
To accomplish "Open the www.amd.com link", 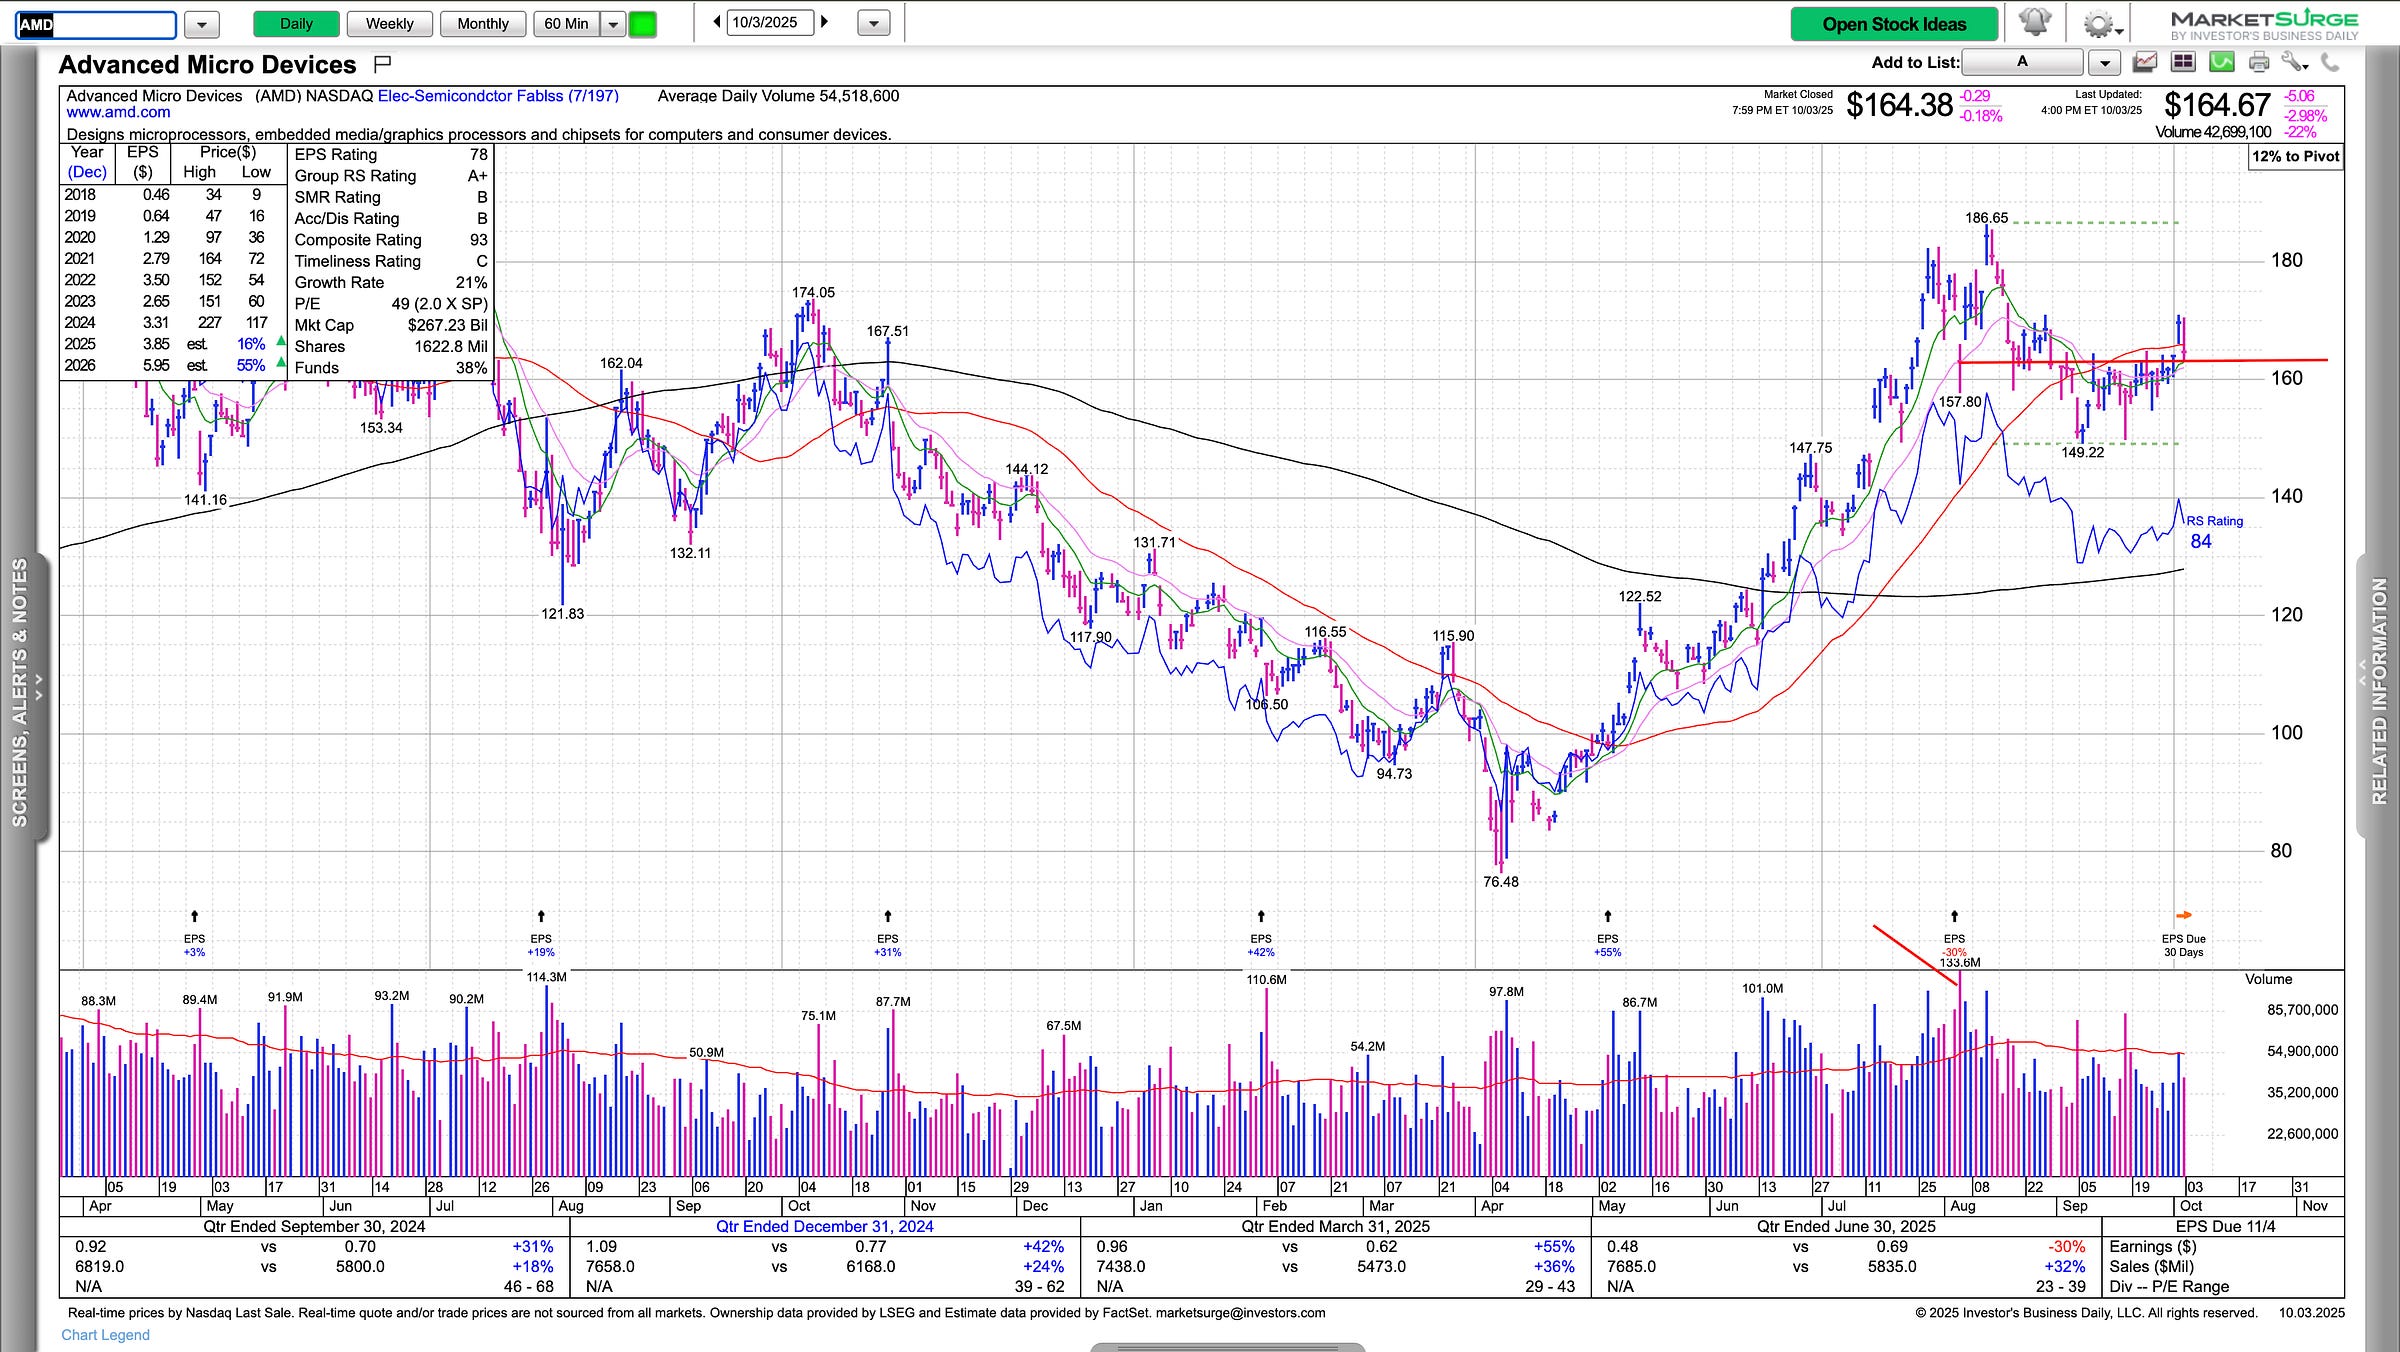I will 118,113.
